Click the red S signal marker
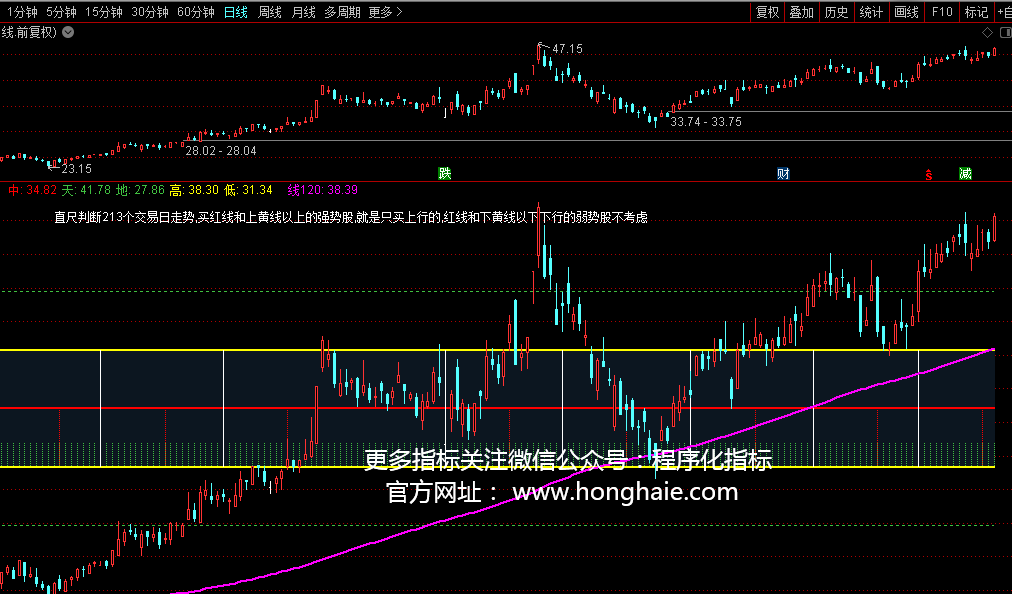This screenshot has height=594, width=1012. [929, 175]
